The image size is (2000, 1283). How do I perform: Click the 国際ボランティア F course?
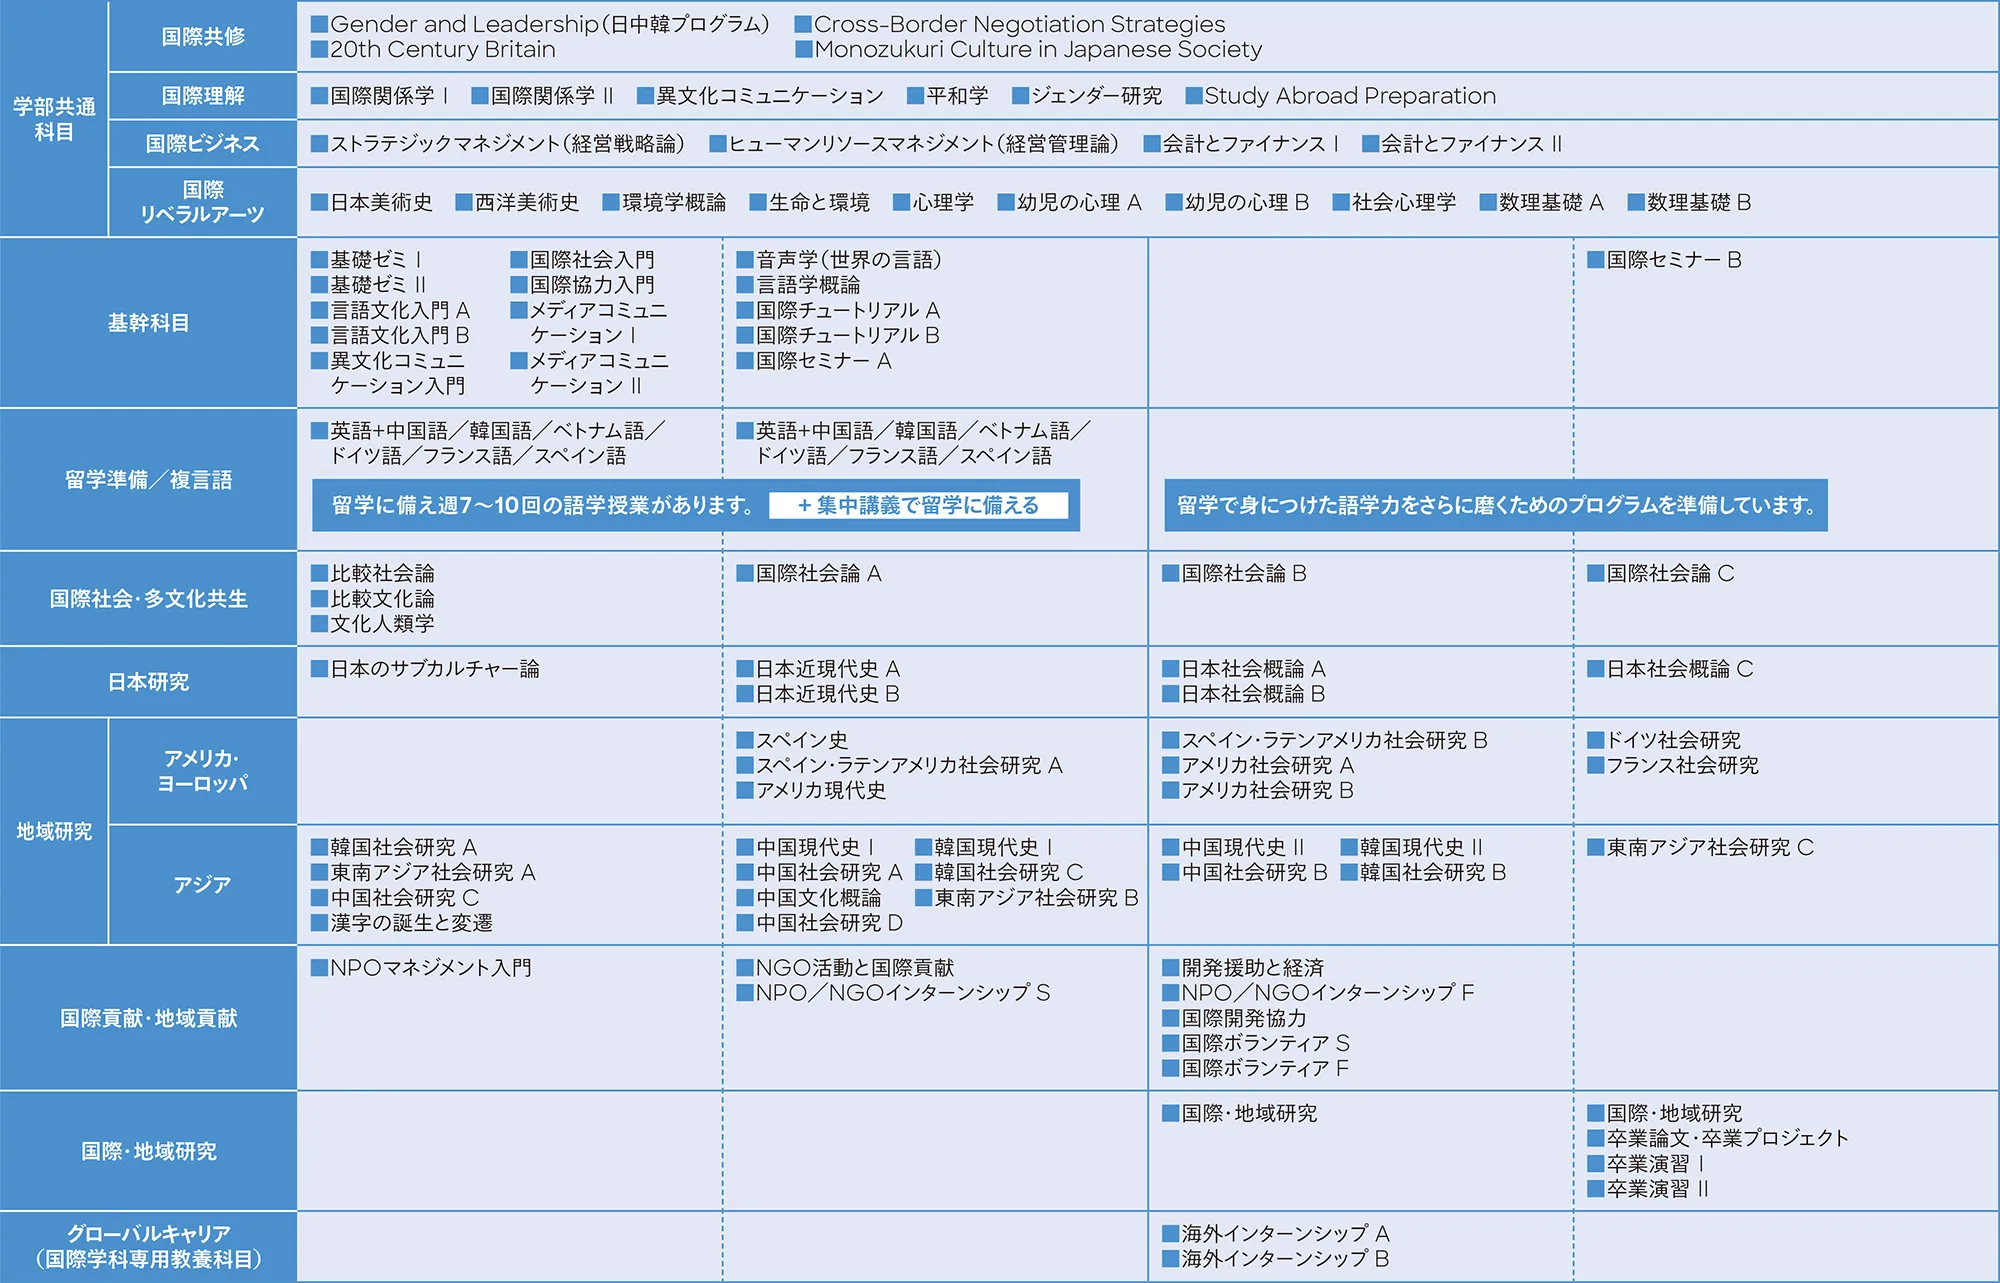coord(1256,1068)
